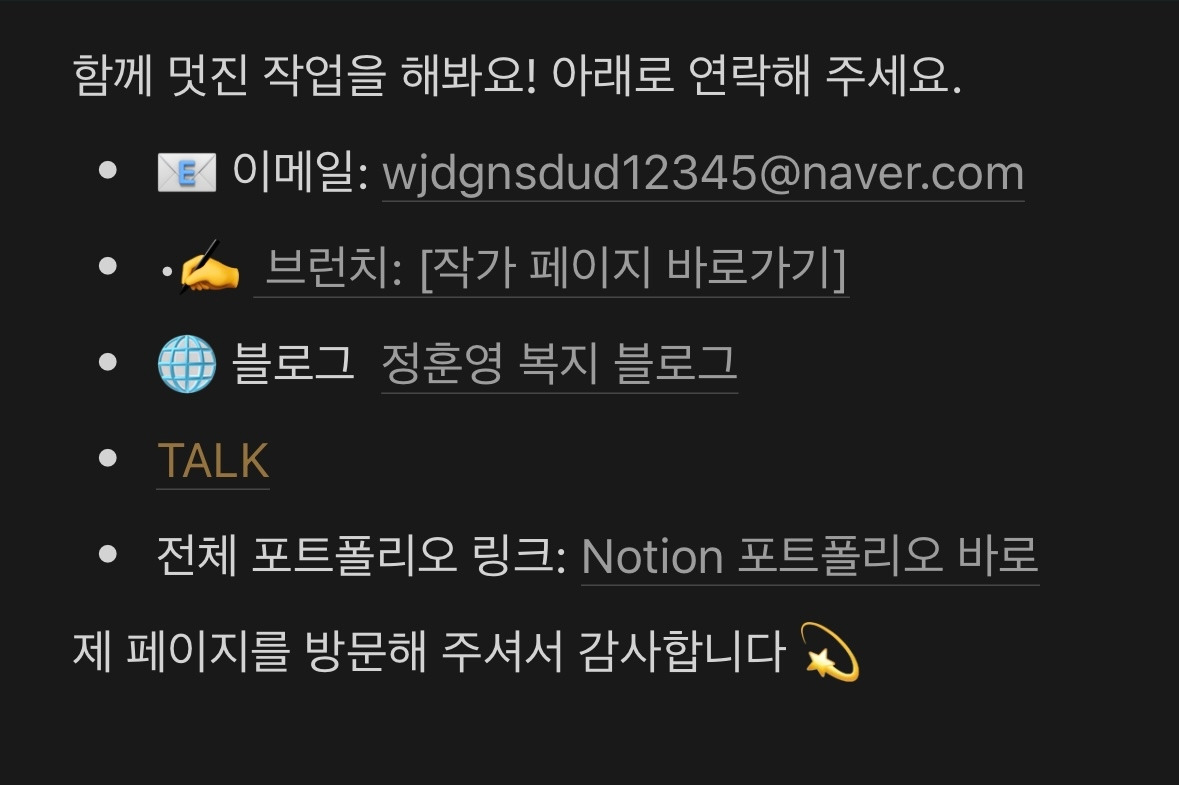Open the wjdgnsdud12345@naver.com email link

click(703, 174)
